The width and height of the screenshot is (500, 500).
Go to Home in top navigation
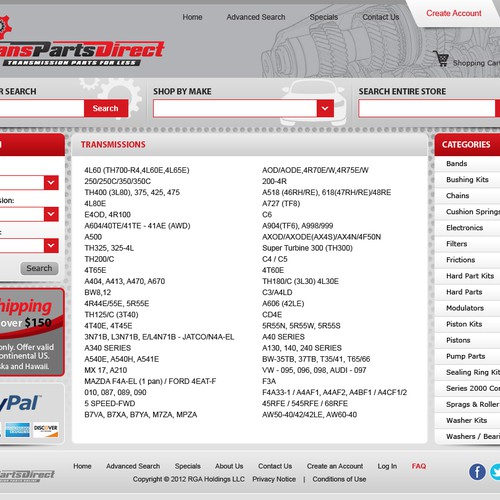coord(192,17)
